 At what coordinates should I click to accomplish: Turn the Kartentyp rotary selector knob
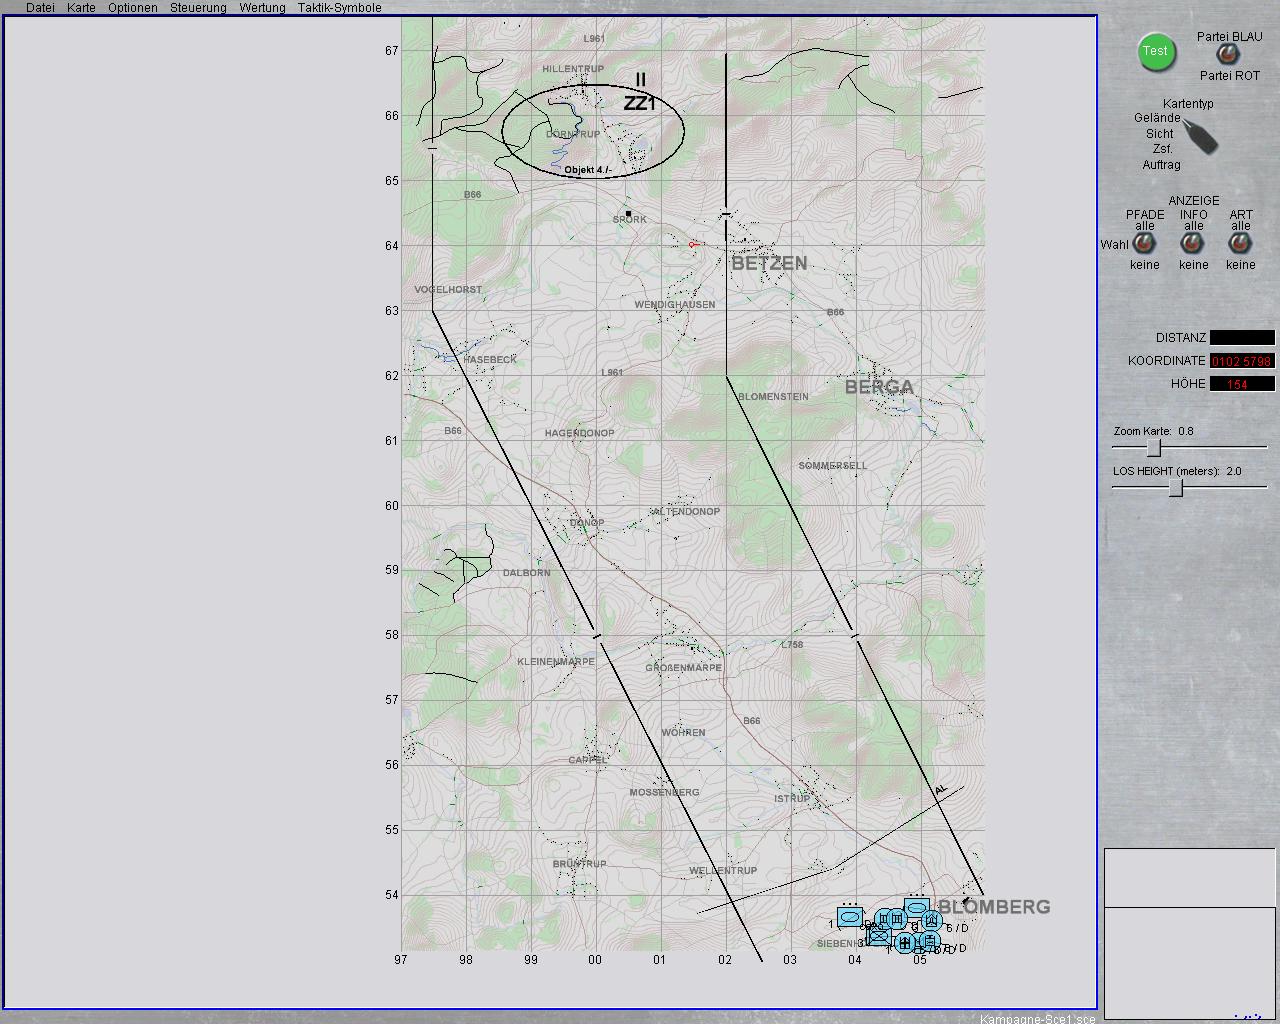click(x=1200, y=137)
